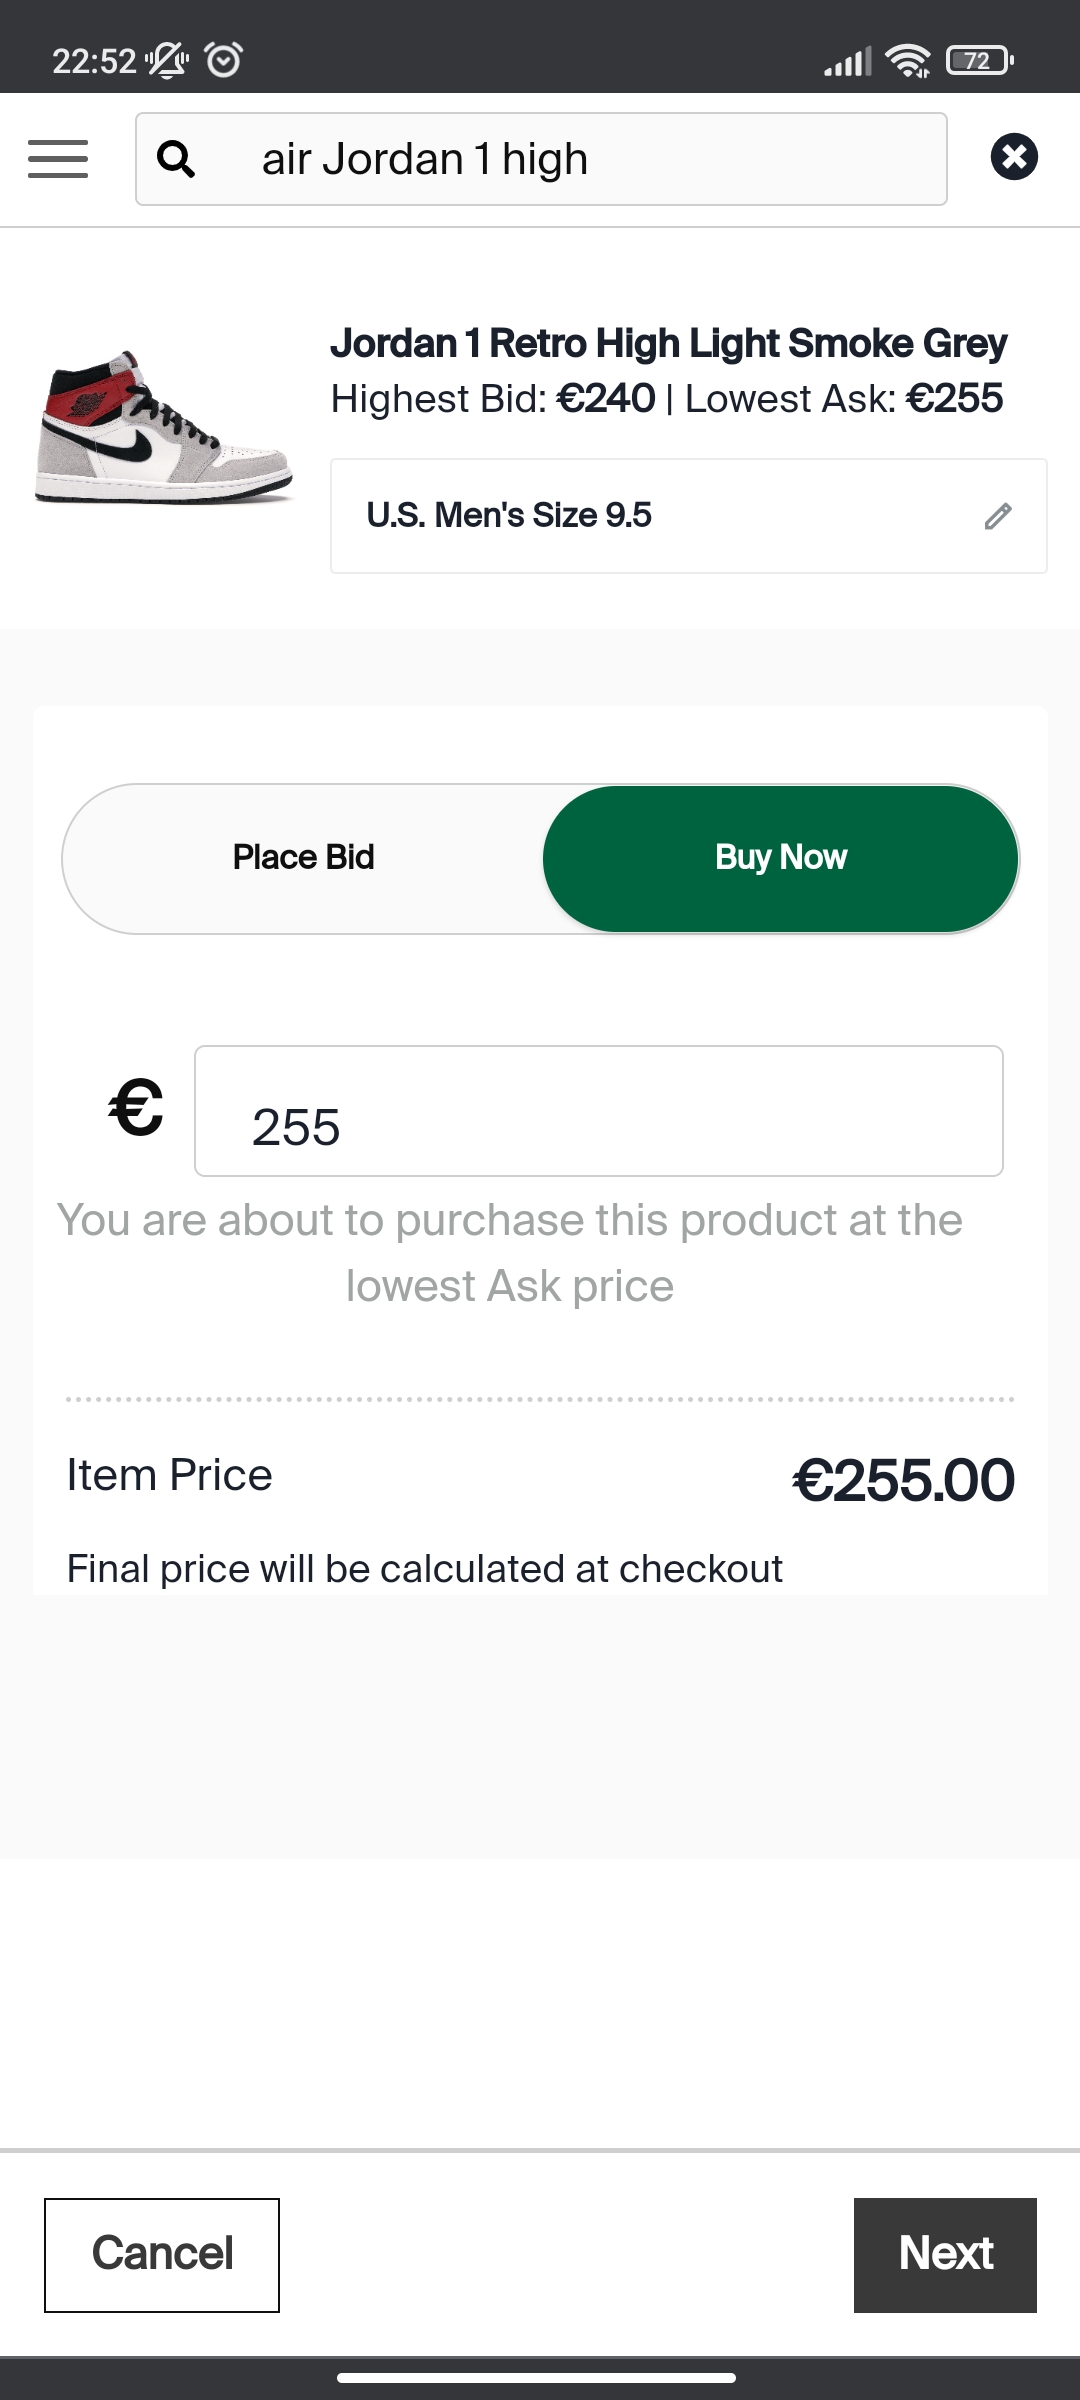
Task: Tap the Jordan 1 Retro High Light Smoke Grey title
Action: click(668, 343)
